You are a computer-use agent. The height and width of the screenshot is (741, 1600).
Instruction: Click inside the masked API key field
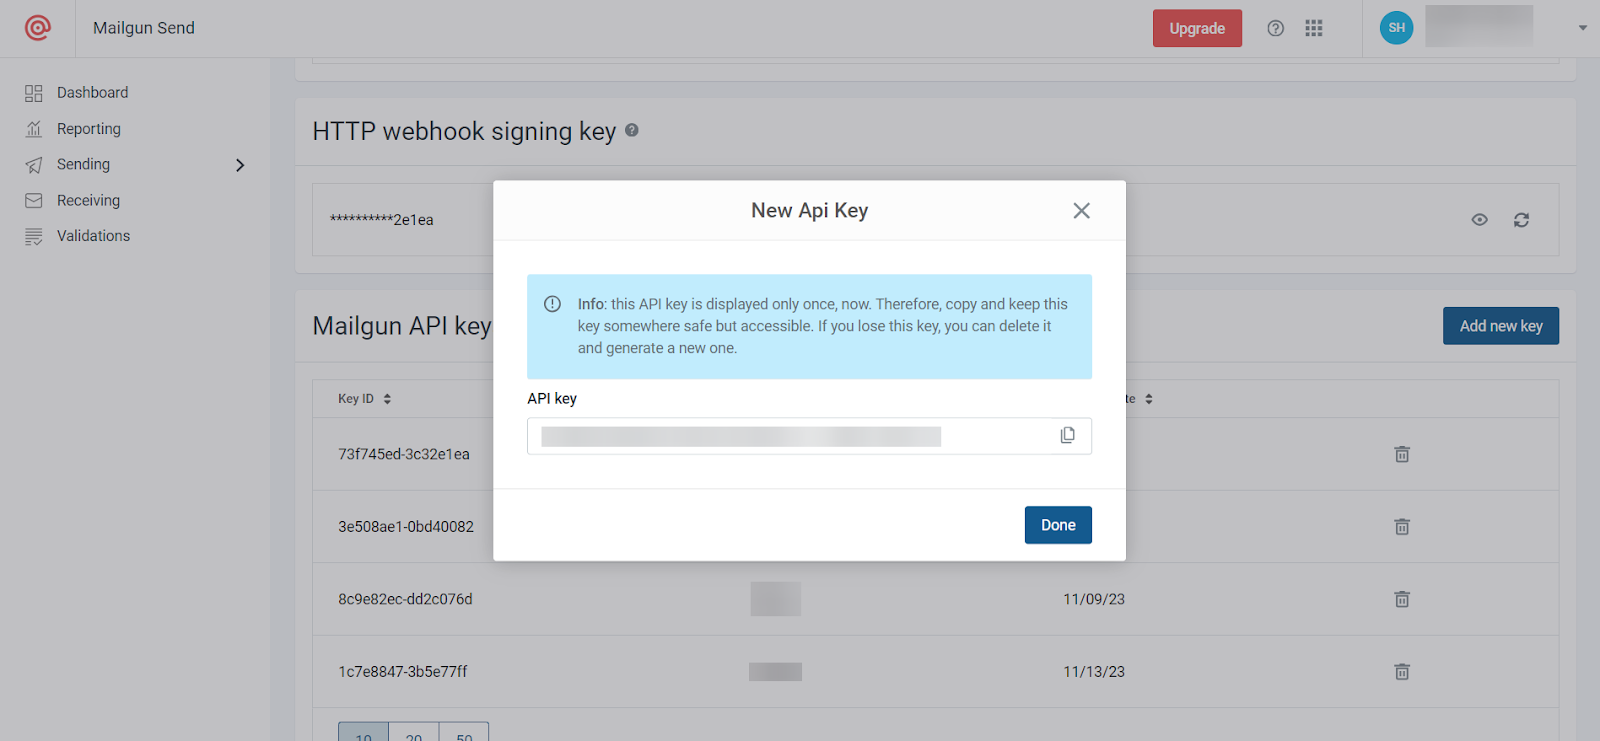tap(780, 435)
